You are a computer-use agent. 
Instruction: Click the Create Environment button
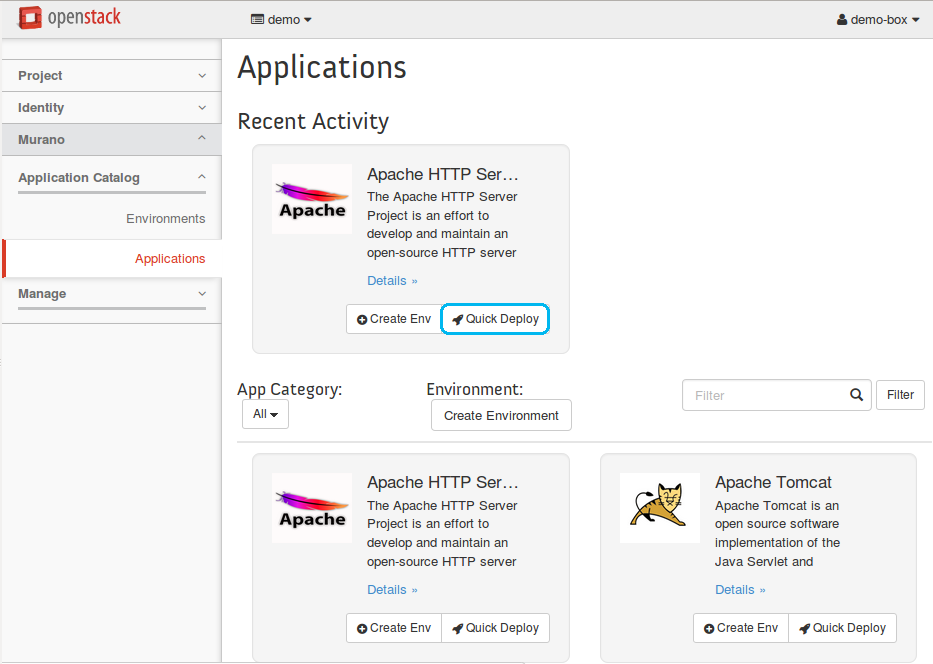[501, 416]
